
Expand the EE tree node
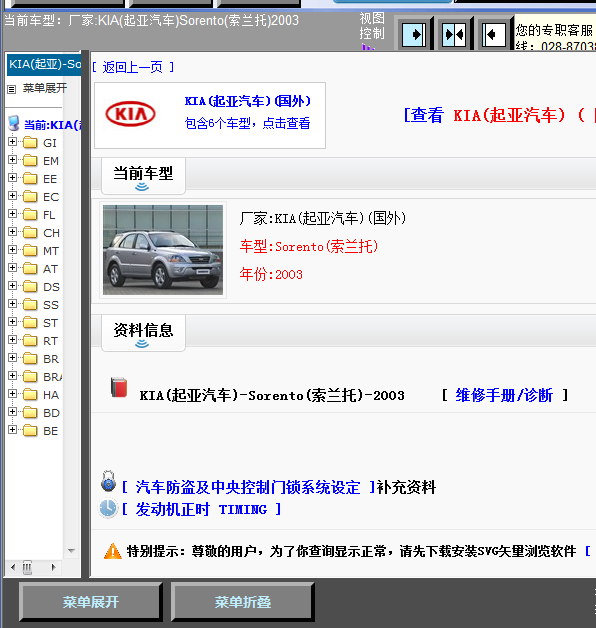[12, 178]
